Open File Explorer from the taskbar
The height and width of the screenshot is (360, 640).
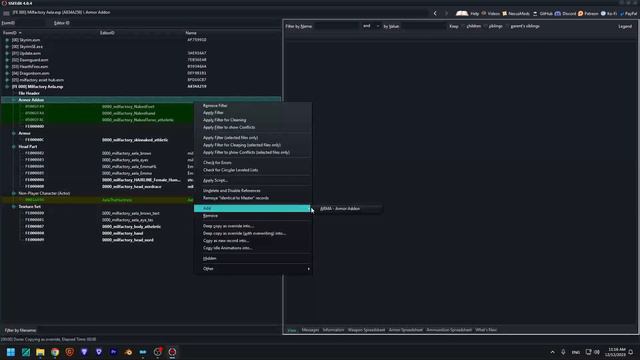coord(40,352)
